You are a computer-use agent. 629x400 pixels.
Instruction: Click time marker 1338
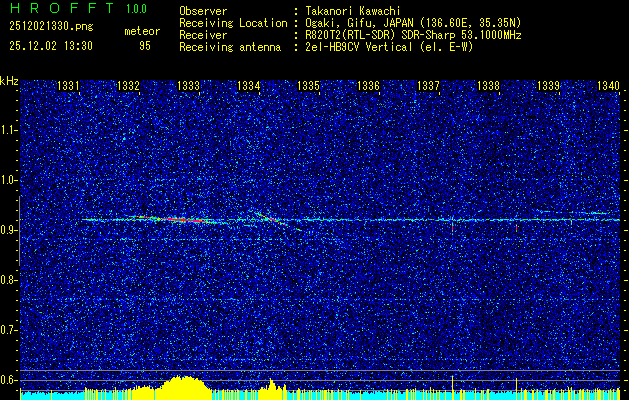tap(488, 86)
